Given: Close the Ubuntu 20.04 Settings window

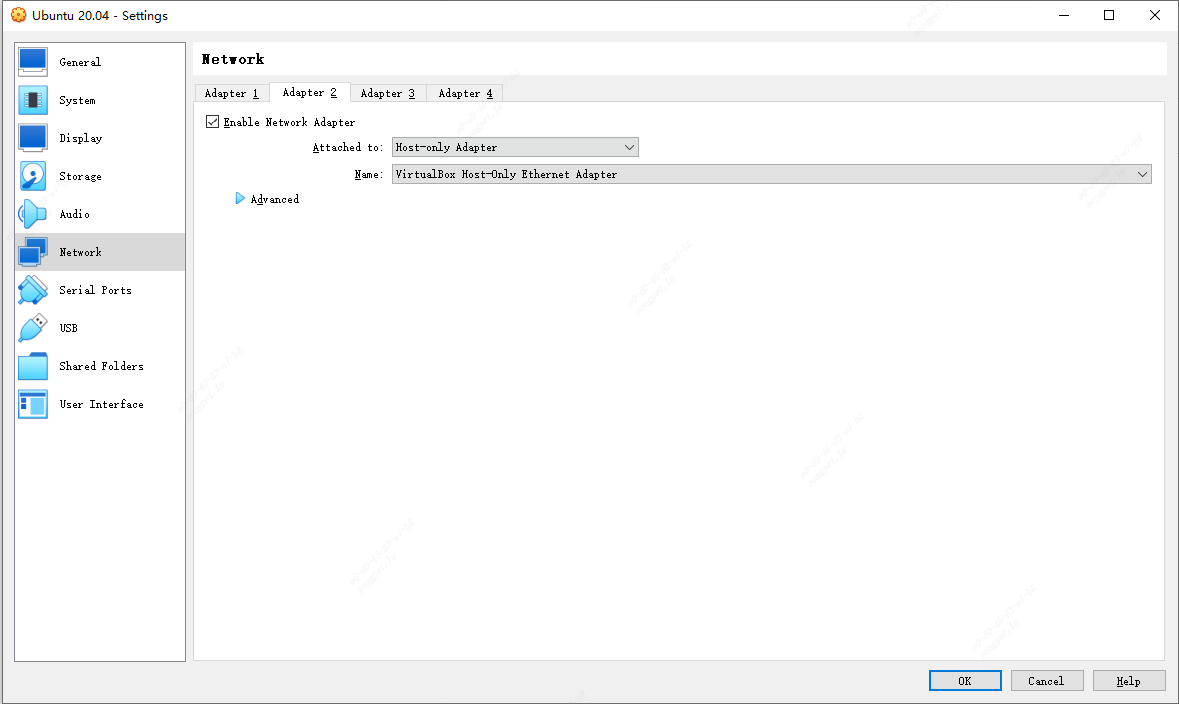Looking at the screenshot, I should (x=1155, y=15).
